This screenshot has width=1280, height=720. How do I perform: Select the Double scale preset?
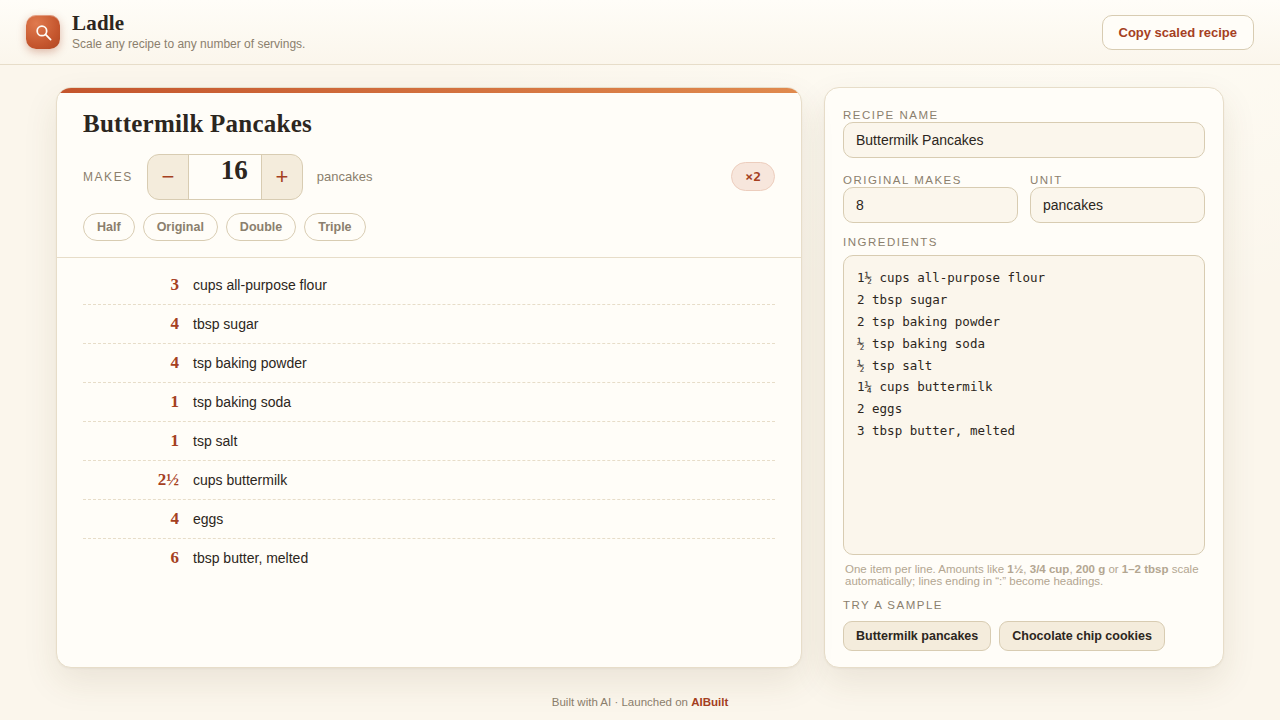coord(261,227)
